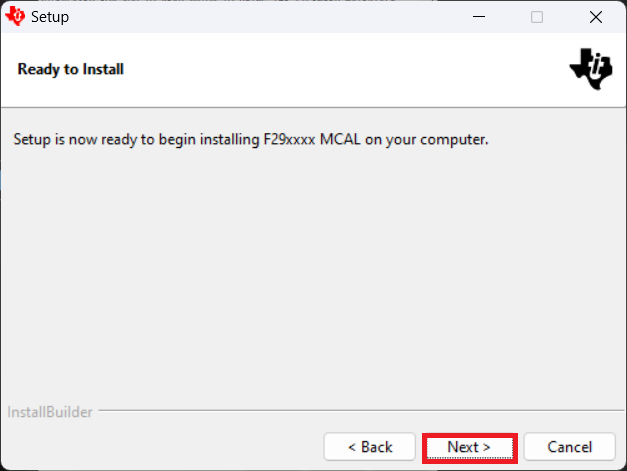Click the separator line beside InstallBuilder
The height and width of the screenshot is (471, 627).
(350, 412)
